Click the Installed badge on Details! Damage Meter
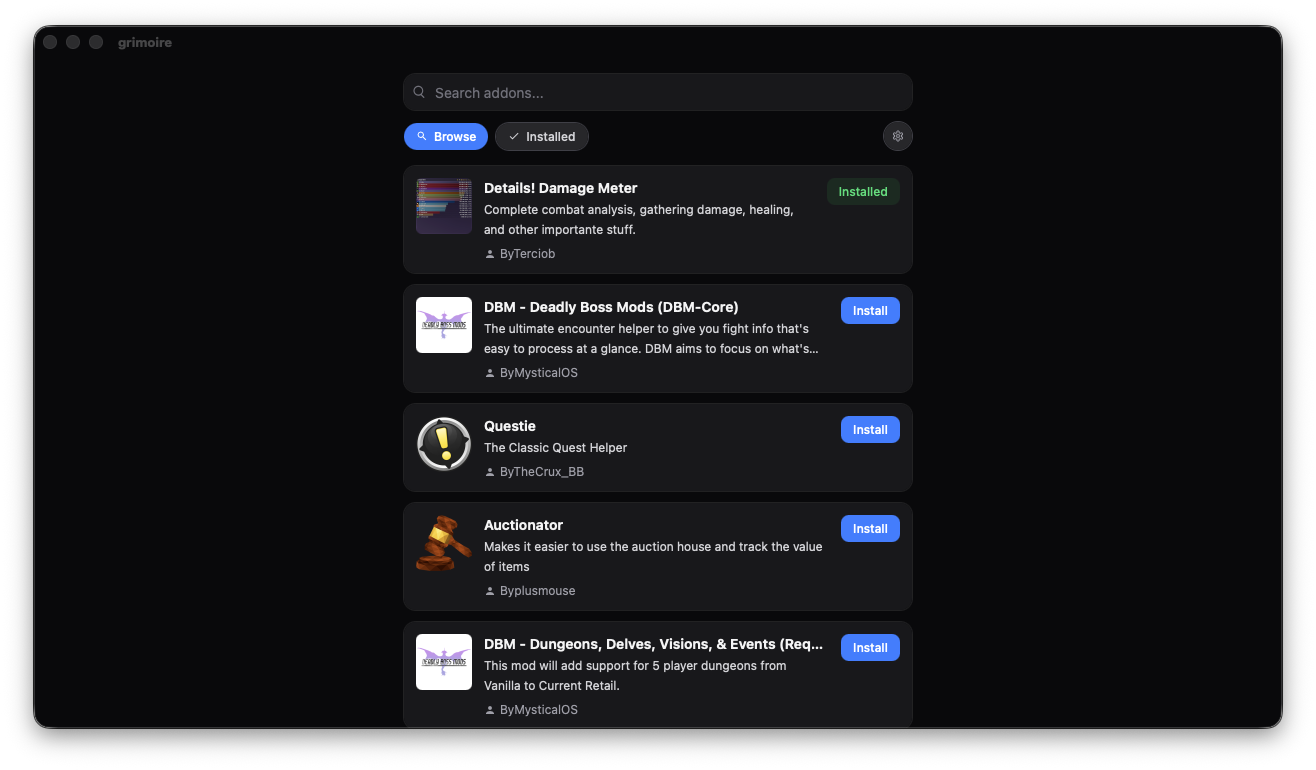This screenshot has width=1316, height=770. pos(863,192)
